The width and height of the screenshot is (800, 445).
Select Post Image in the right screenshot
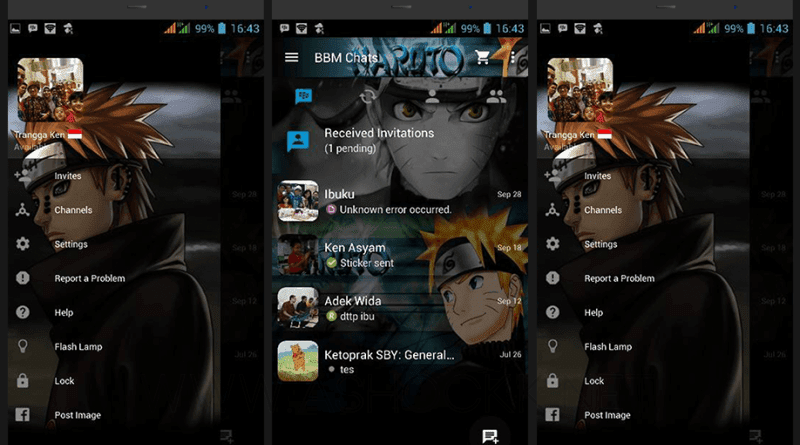click(607, 415)
